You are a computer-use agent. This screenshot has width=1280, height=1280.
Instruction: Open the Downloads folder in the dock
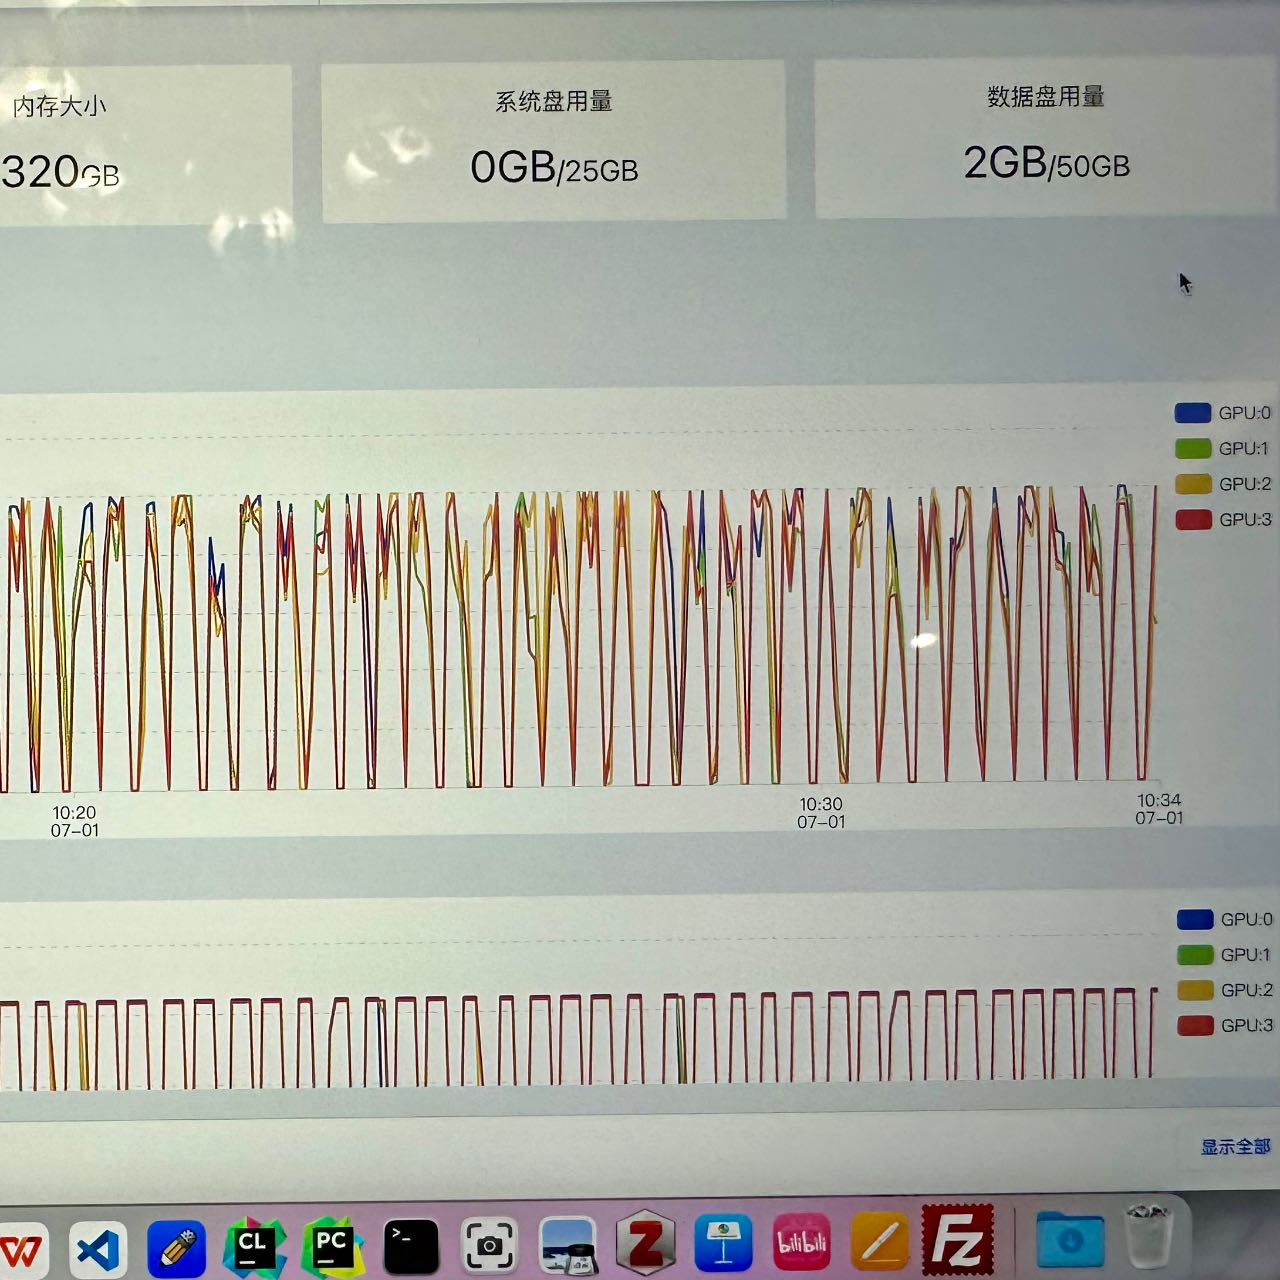pos(1069,1238)
